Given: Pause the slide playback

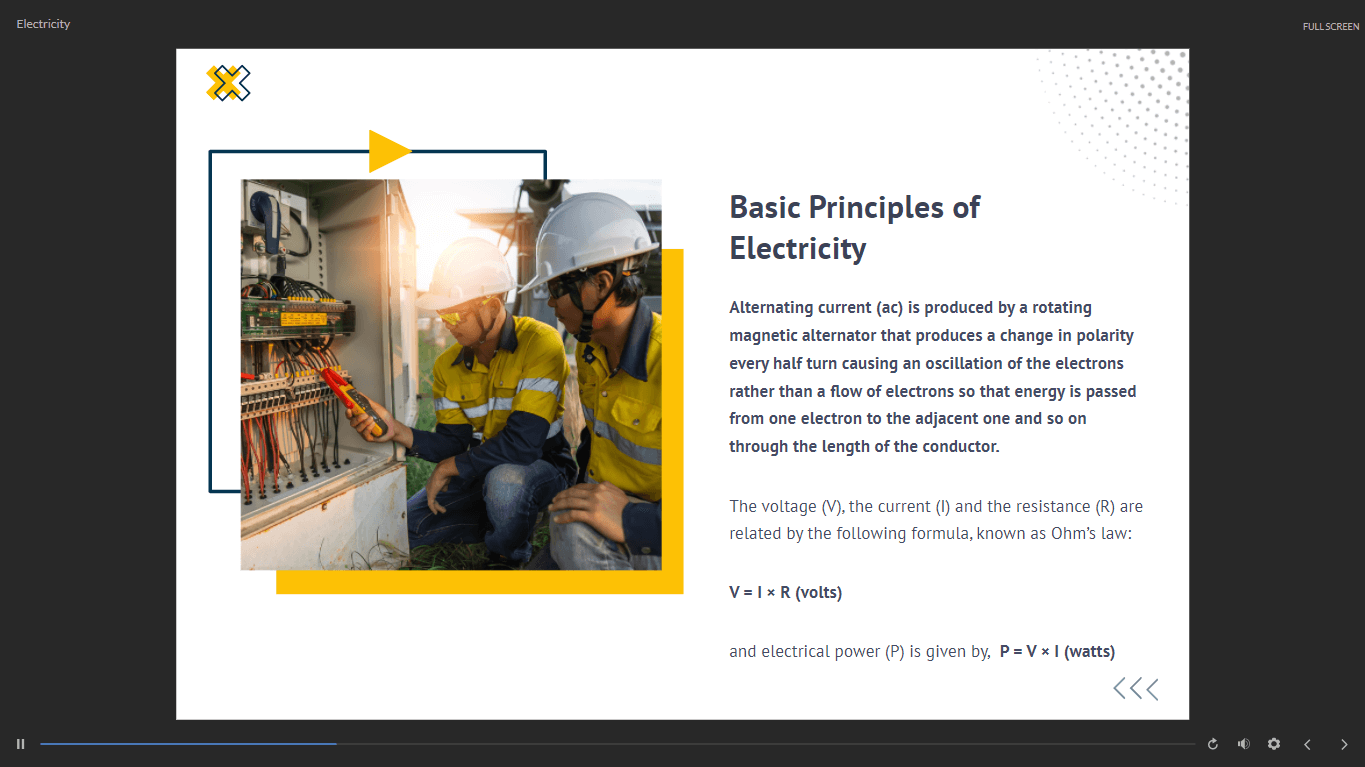Looking at the screenshot, I should point(20,744).
